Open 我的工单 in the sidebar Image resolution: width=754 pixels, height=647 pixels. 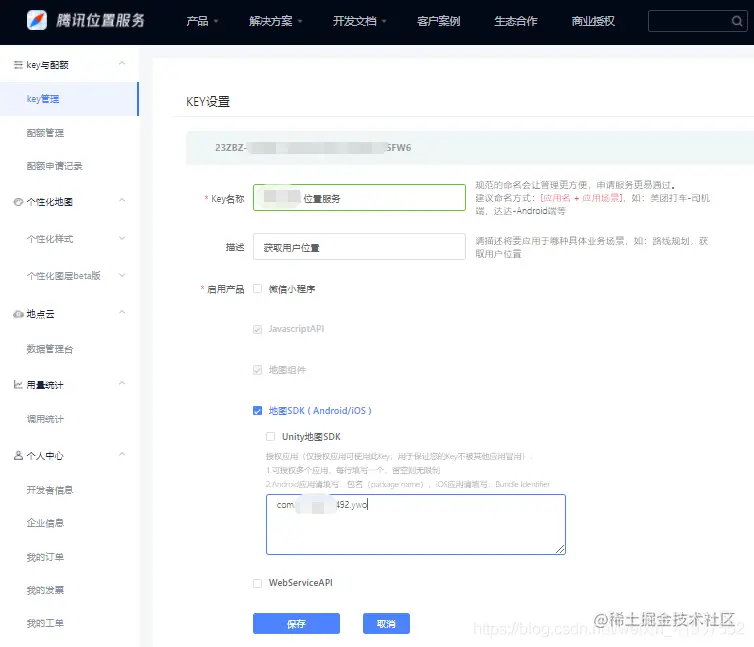point(45,623)
